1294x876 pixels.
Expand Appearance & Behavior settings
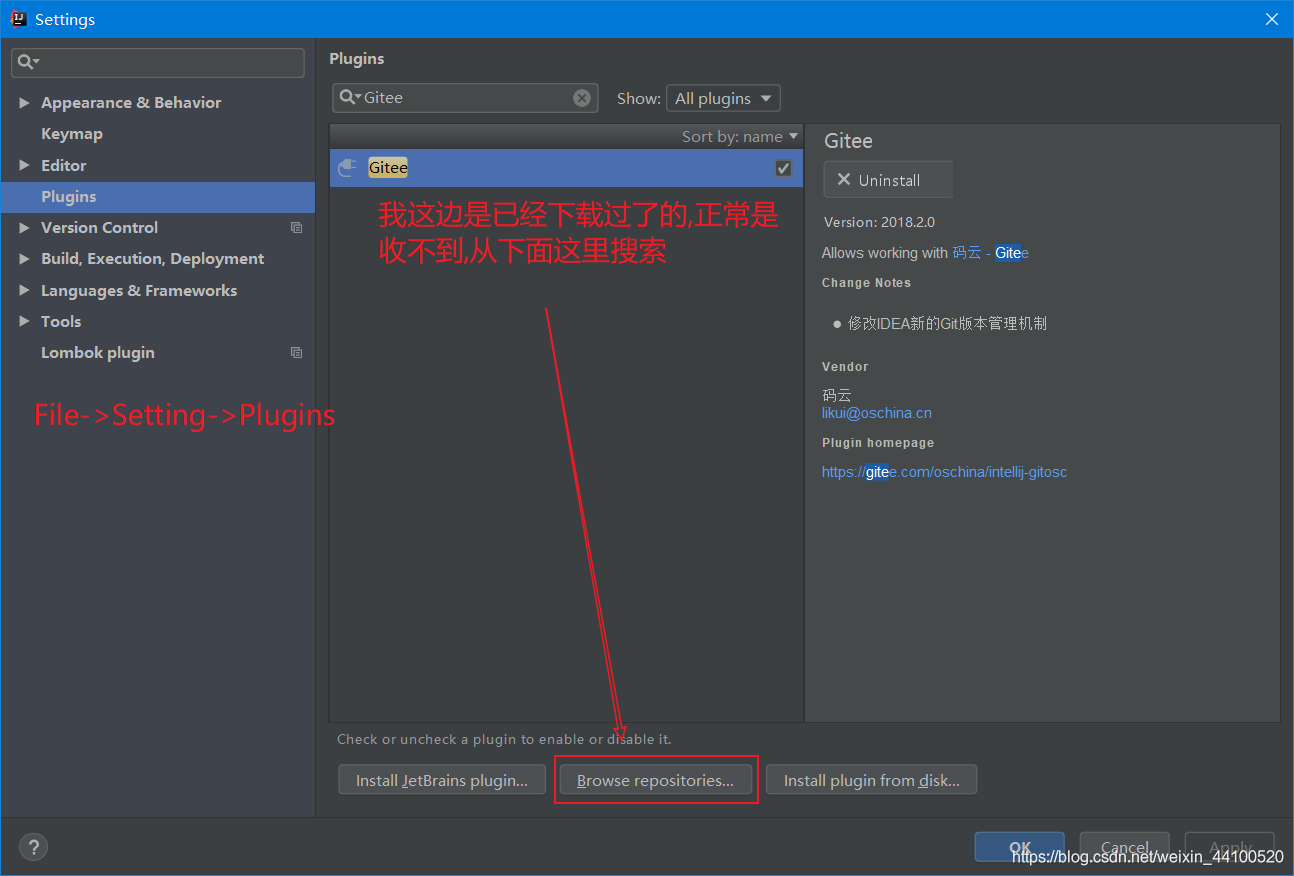[x=24, y=103]
